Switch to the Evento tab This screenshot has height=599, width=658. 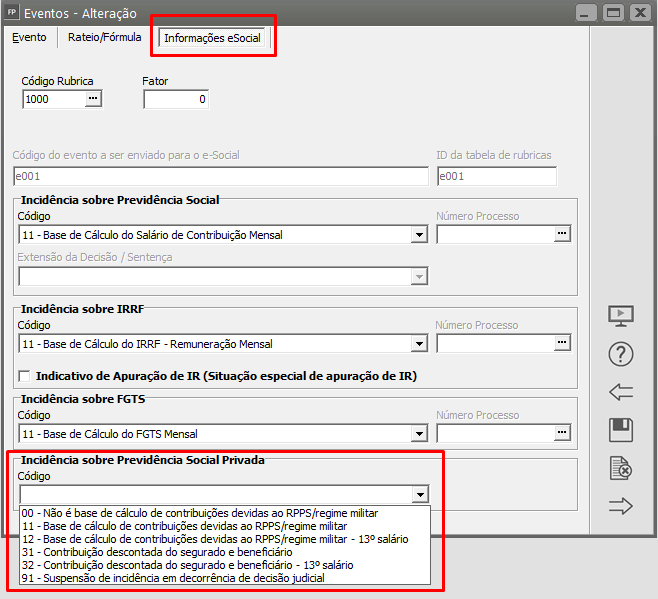point(29,37)
